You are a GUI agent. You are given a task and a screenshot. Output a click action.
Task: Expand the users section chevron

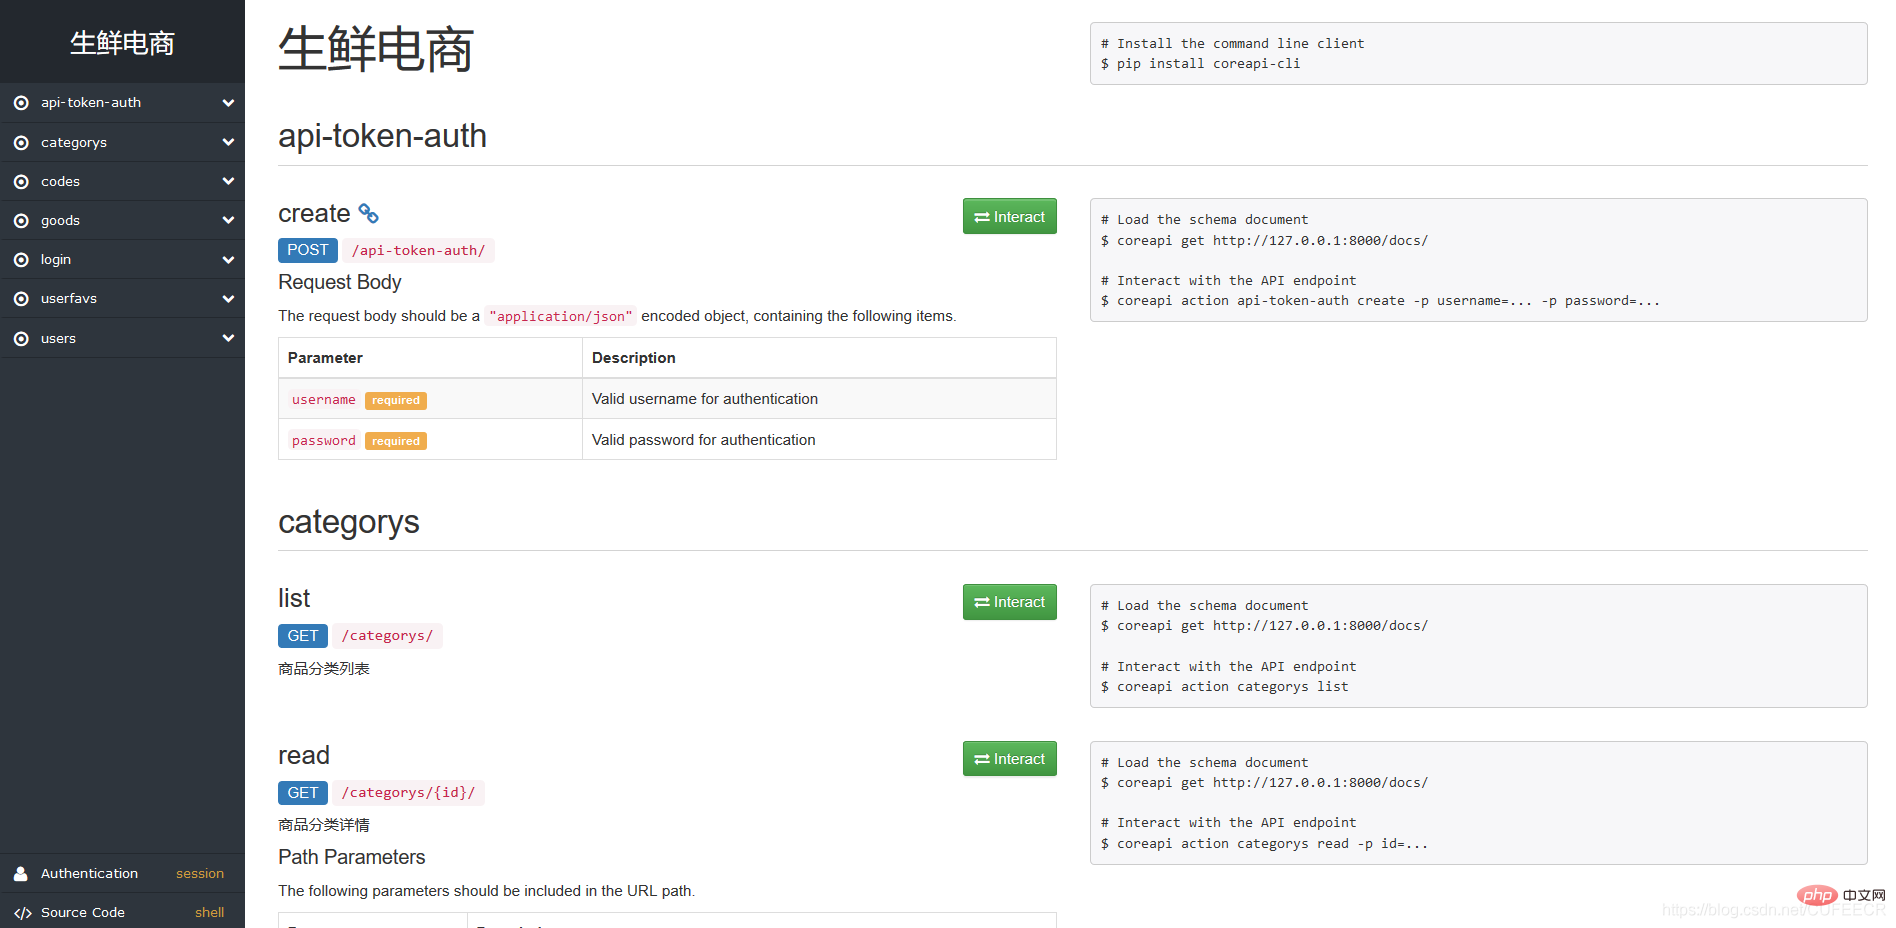(x=228, y=338)
